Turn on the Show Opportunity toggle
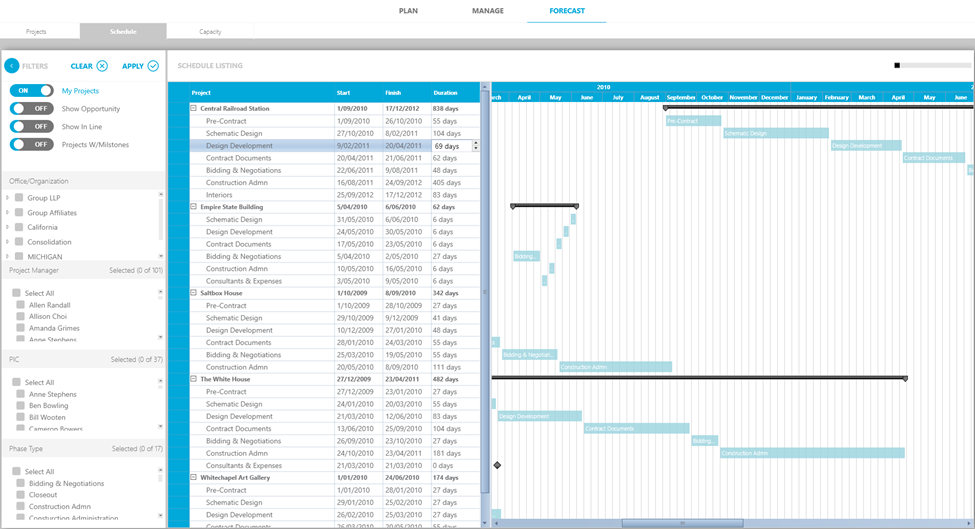The image size is (975, 529). point(32,109)
